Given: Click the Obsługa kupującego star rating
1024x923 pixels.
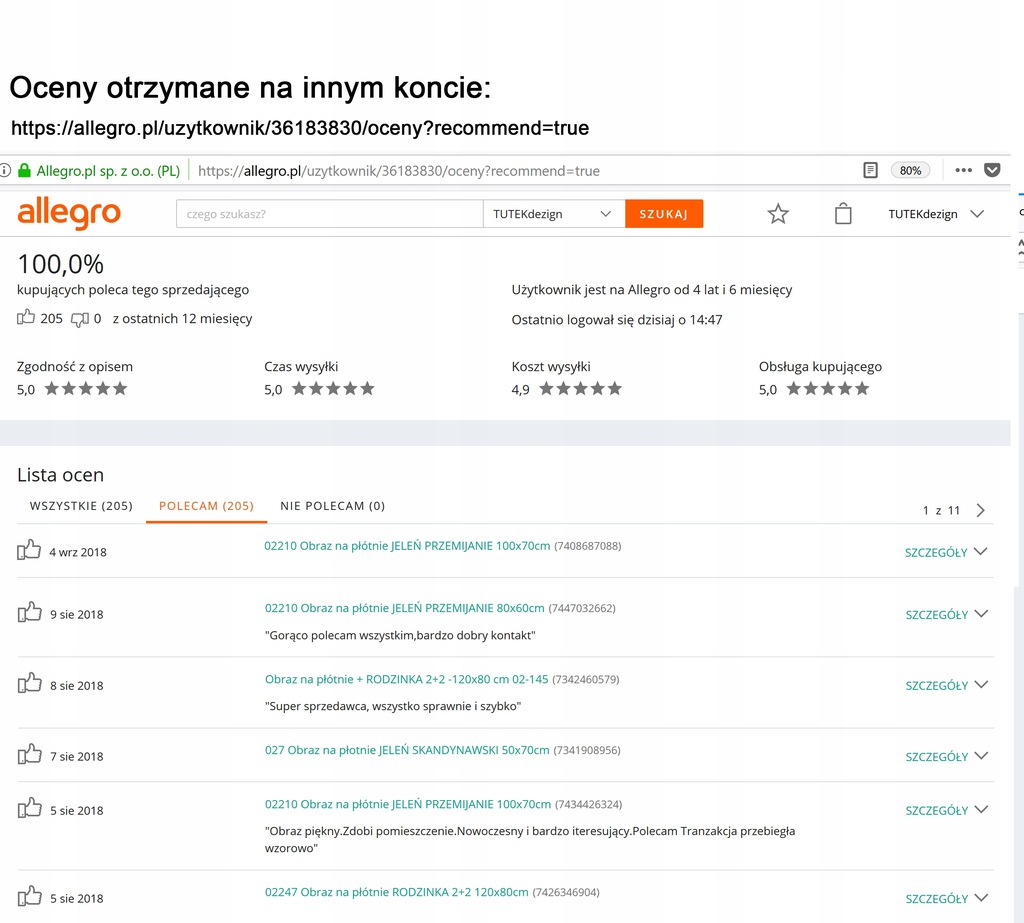Looking at the screenshot, I should coord(828,389).
